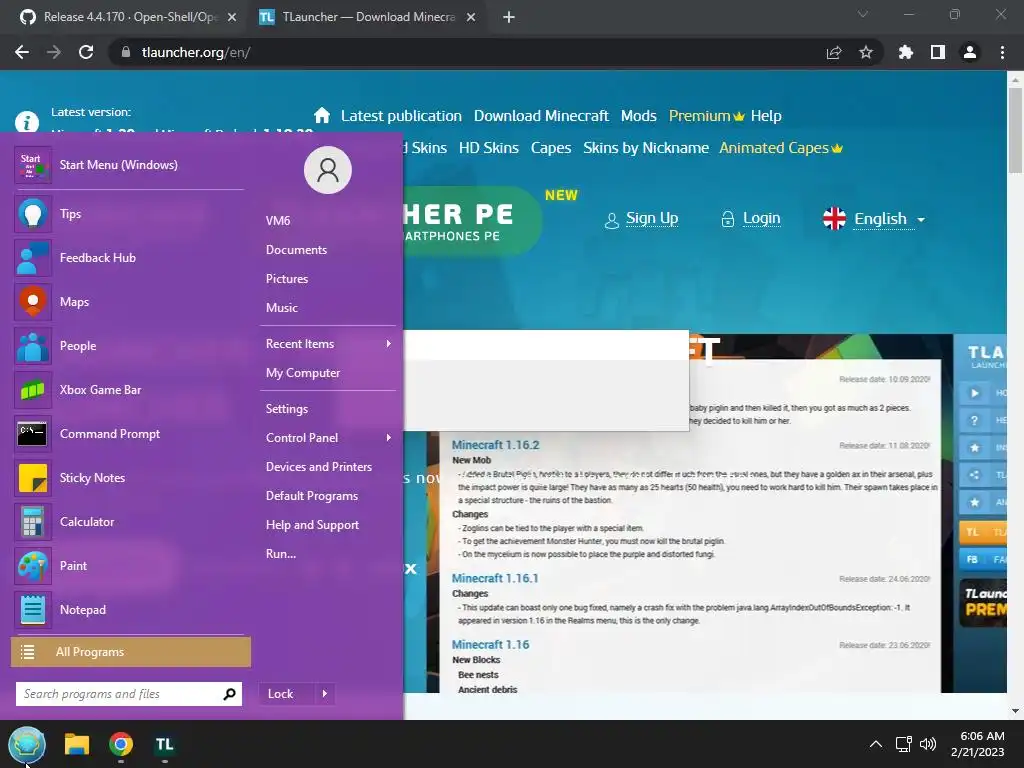This screenshot has height=768, width=1024.
Task: Focus the Search programs and files box
Action: [x=129, y=694]
